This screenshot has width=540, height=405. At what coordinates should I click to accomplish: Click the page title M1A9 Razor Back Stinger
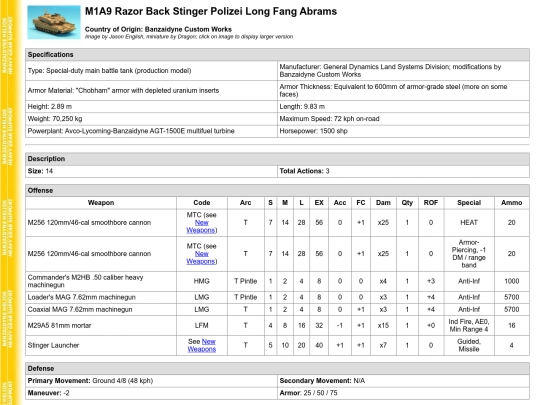pos(211,11)
